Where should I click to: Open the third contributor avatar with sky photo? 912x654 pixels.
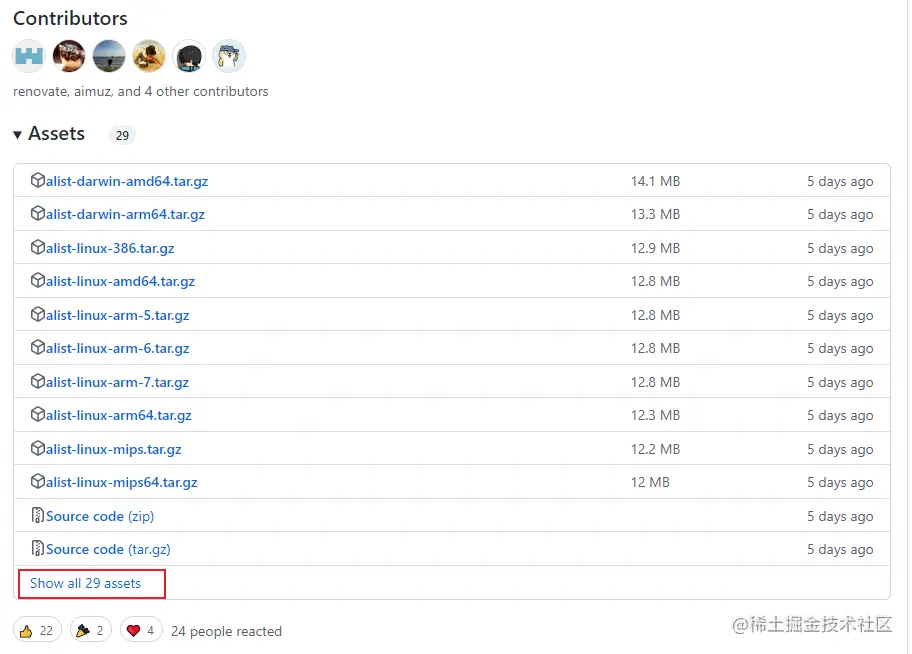[x=109, y=56]
